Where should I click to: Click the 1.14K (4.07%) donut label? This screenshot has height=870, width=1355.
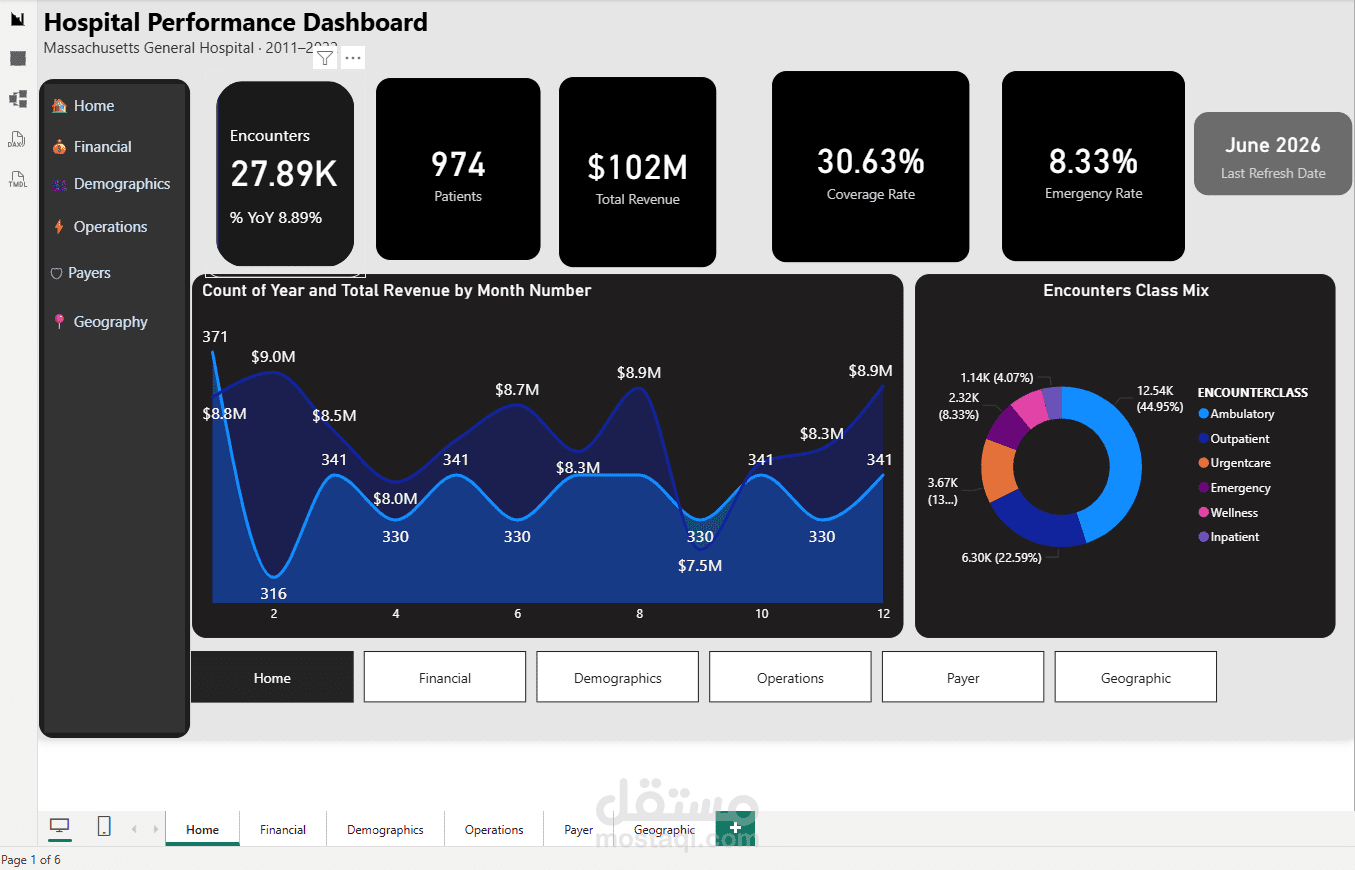[x=997, y=378]
